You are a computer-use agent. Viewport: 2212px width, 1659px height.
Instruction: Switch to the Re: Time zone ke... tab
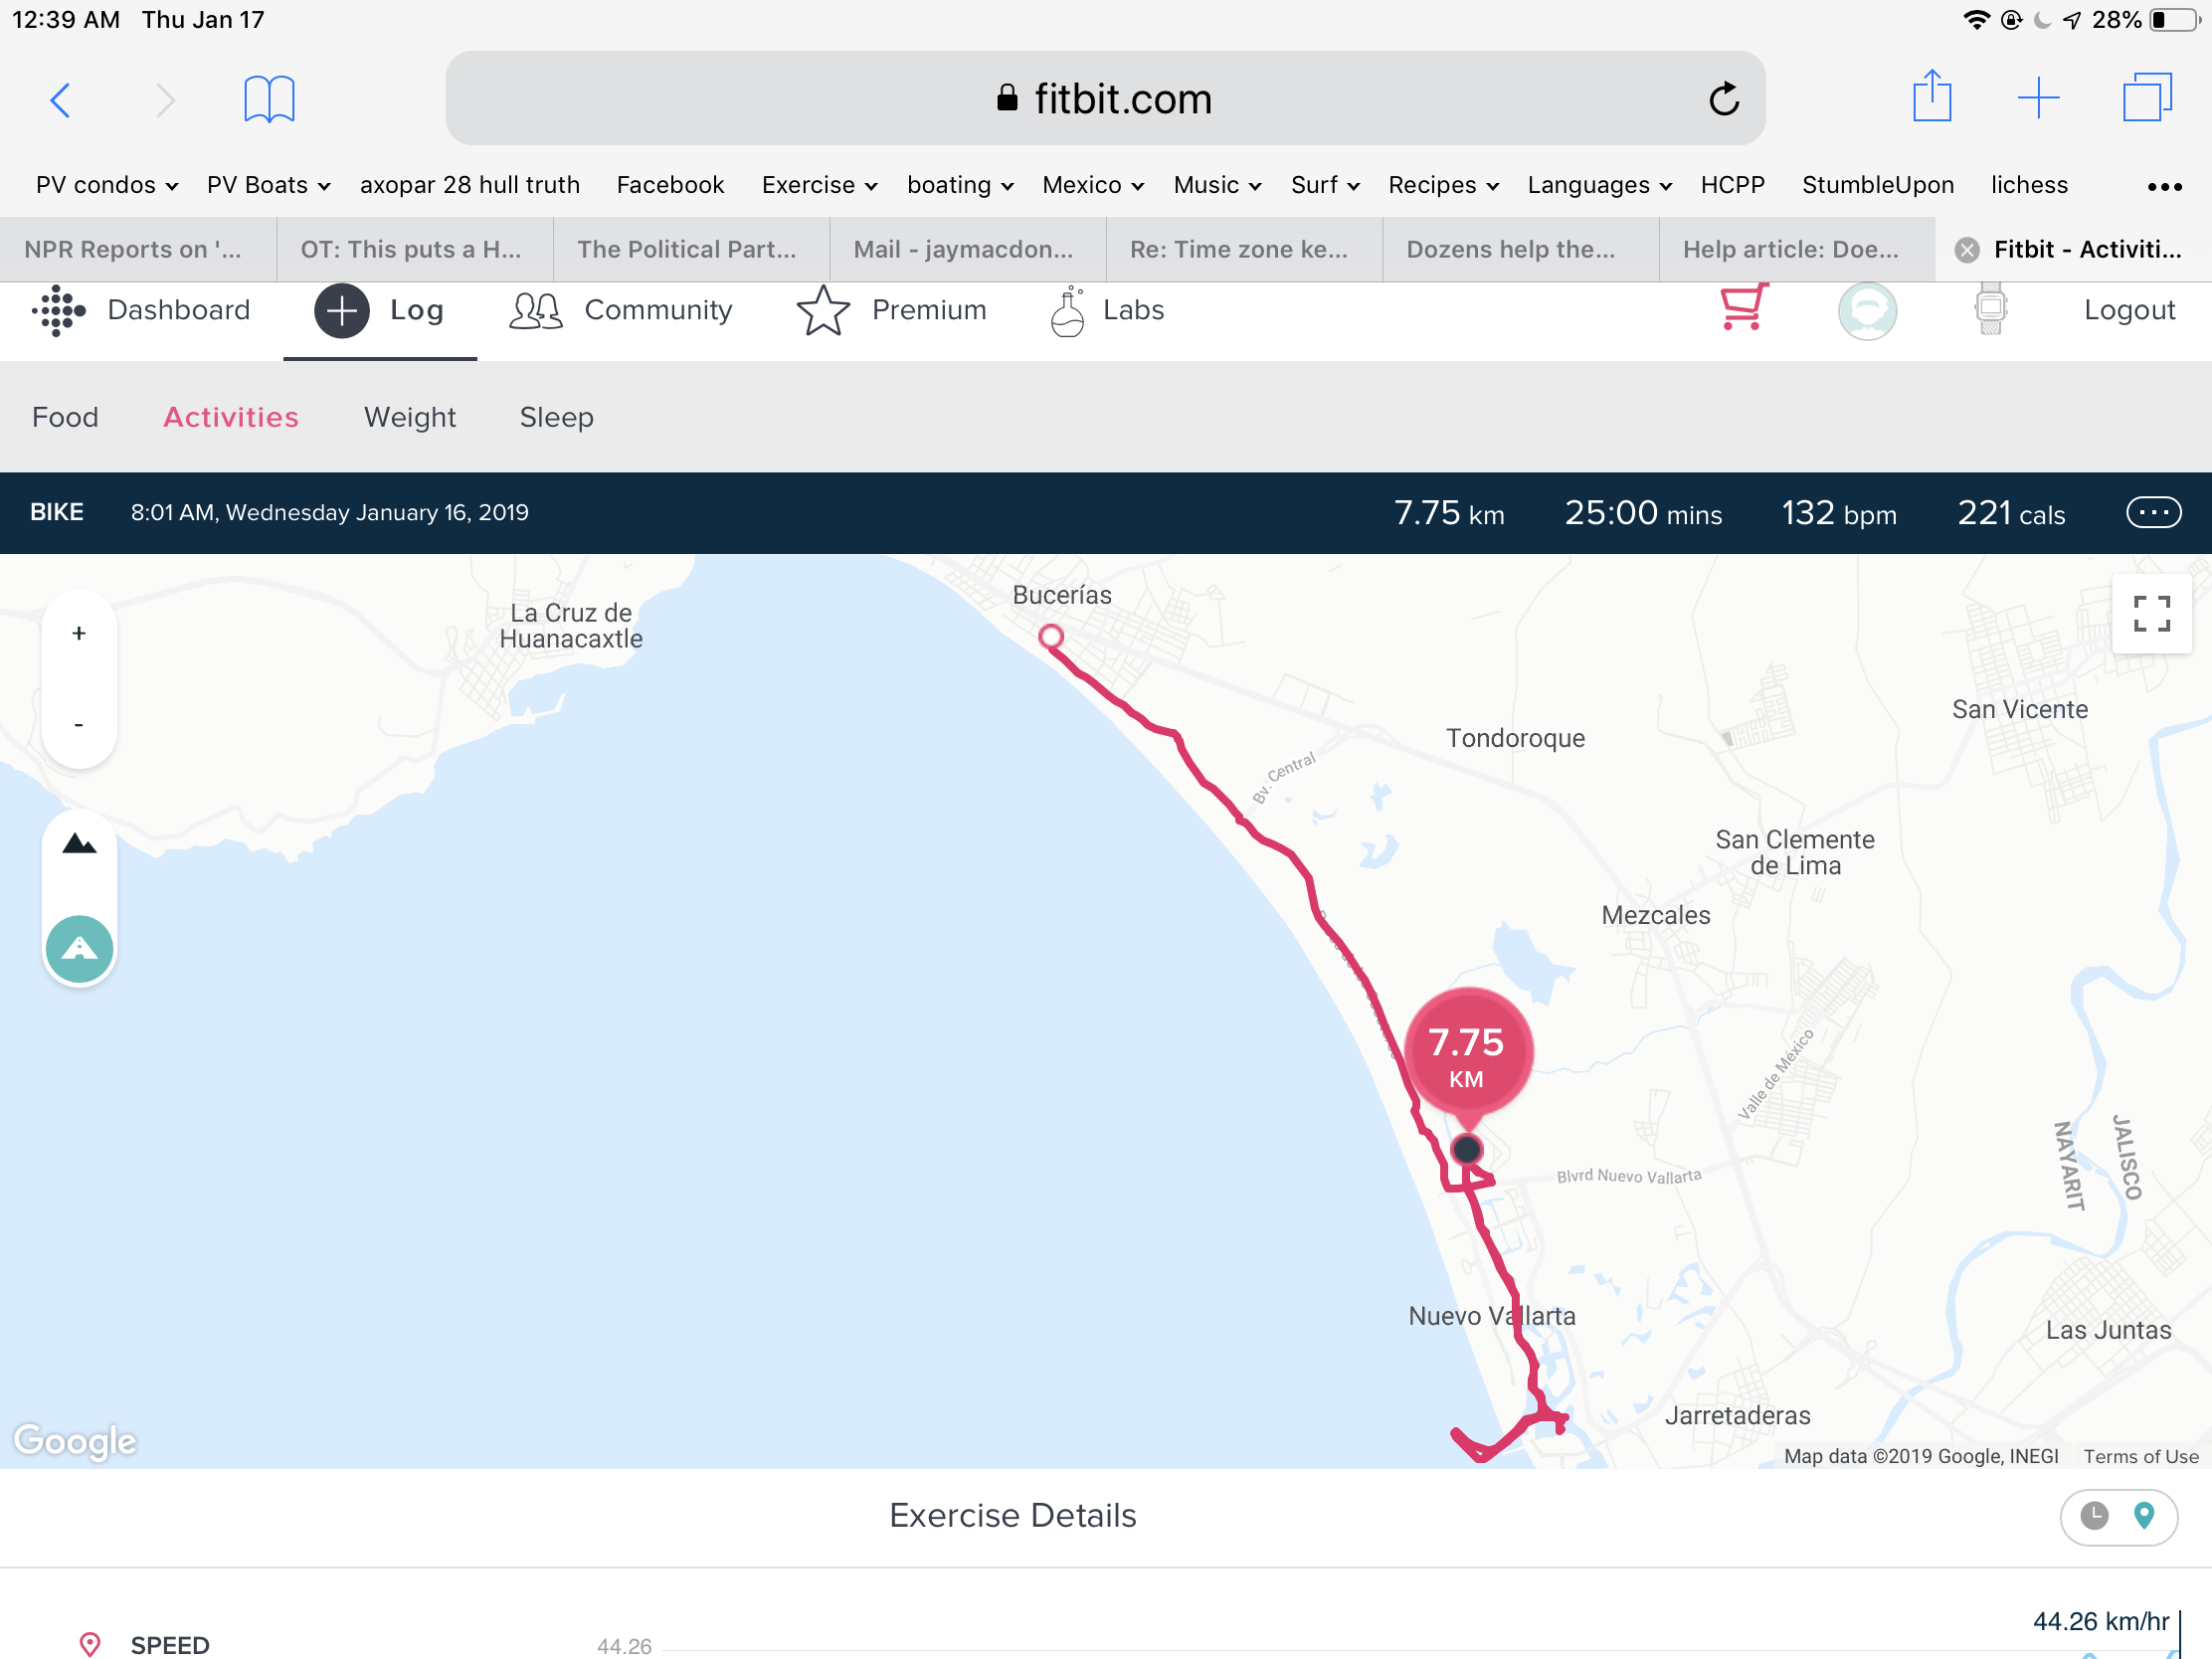point(1244,250)
